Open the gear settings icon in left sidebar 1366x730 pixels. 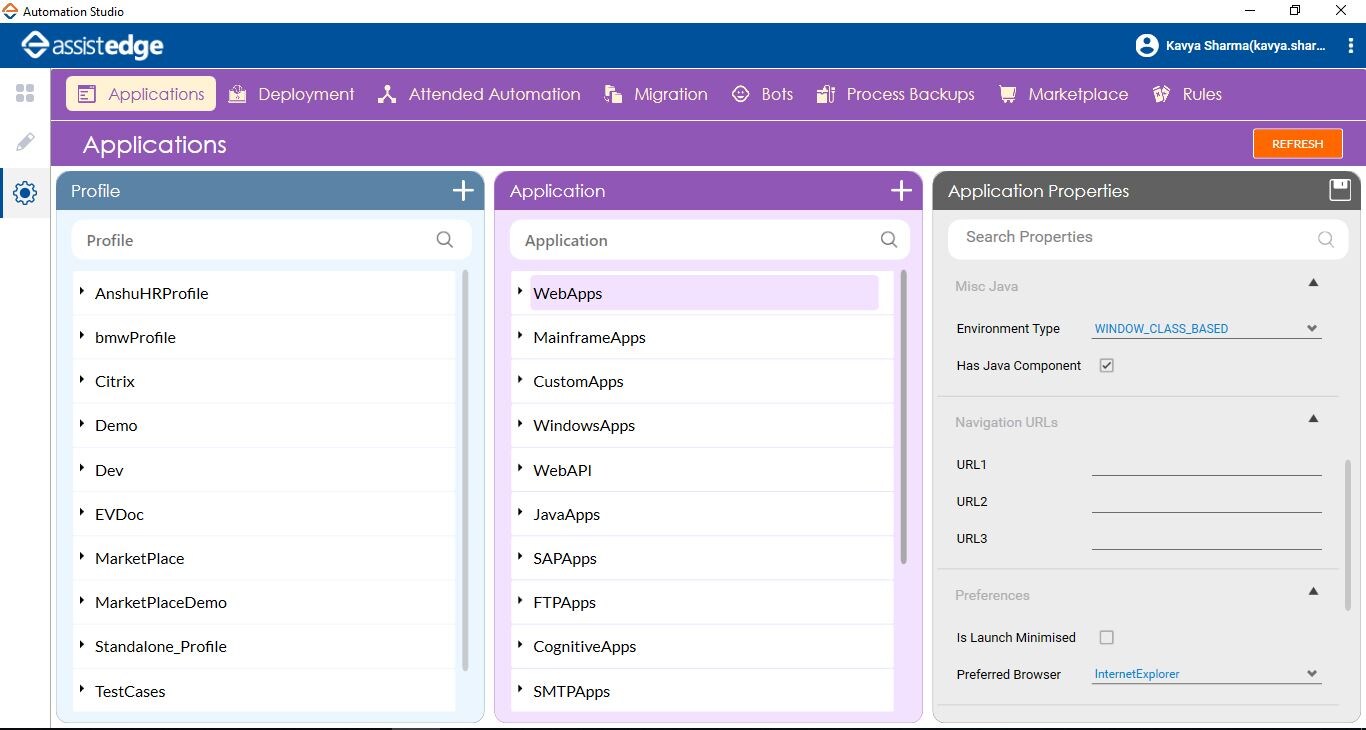[25, 193]
